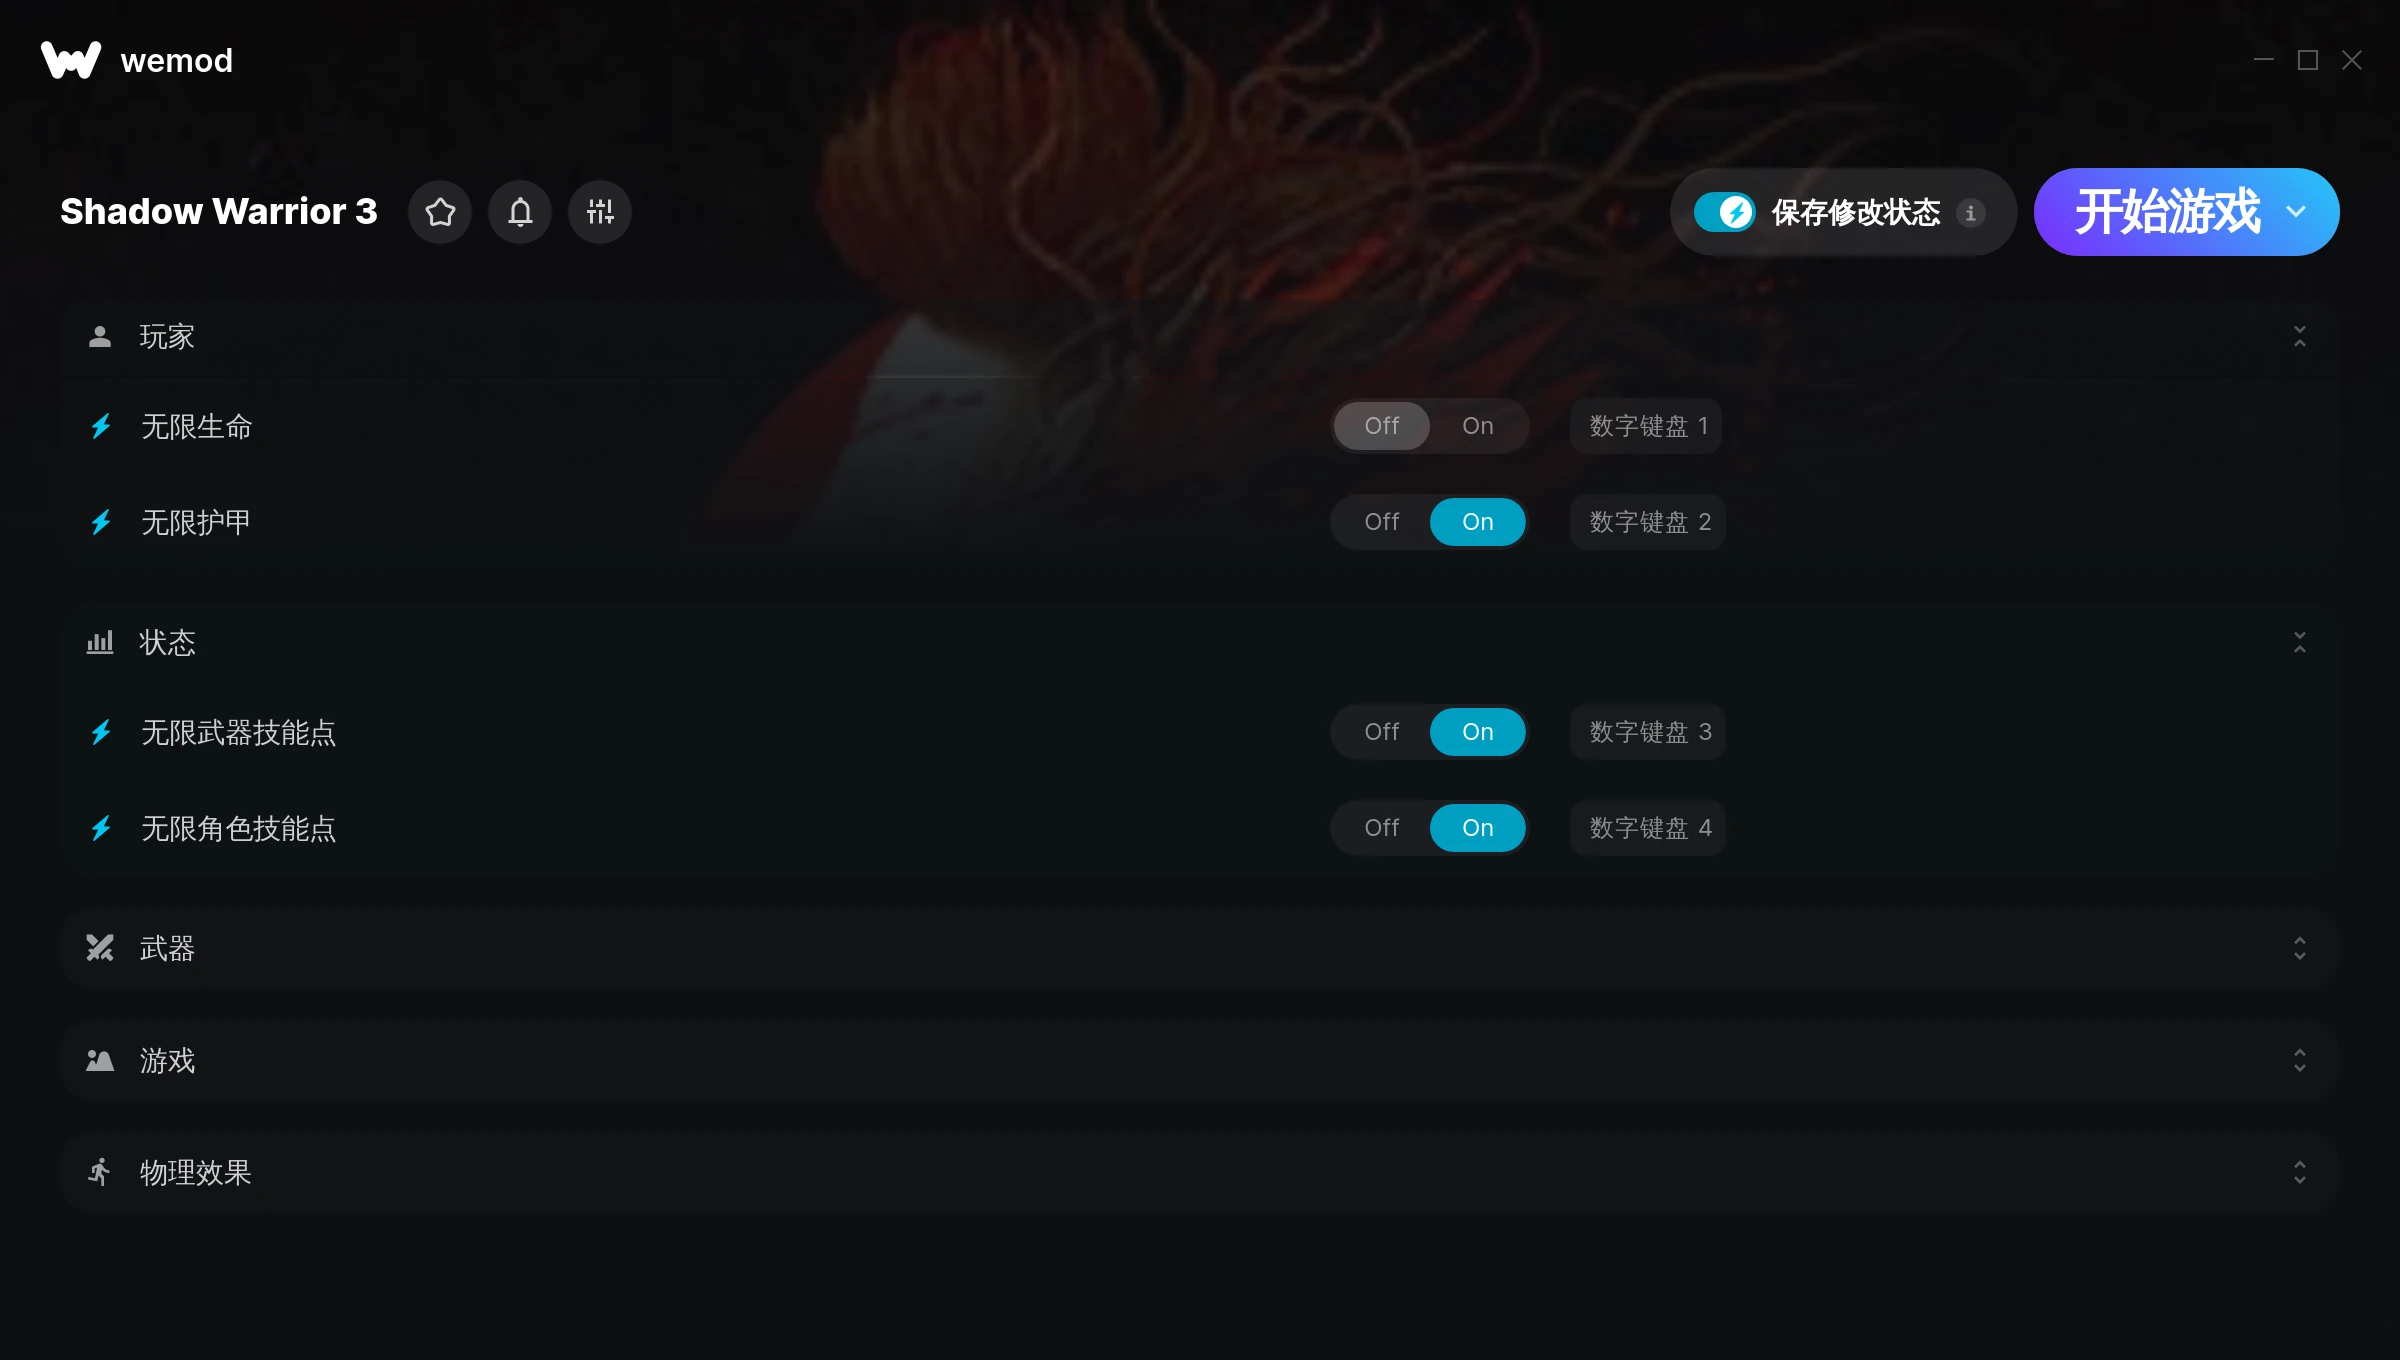Select the 状态 category header

point(1200,643)
